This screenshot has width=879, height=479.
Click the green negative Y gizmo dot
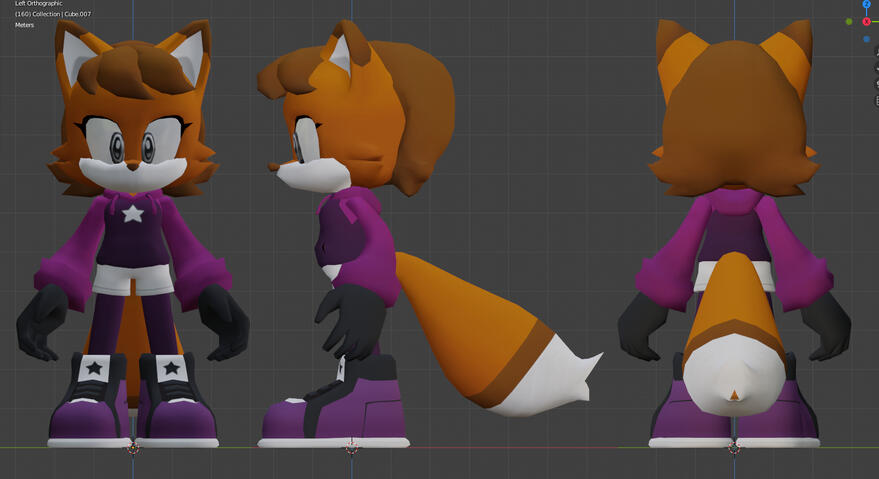[849, 21]
